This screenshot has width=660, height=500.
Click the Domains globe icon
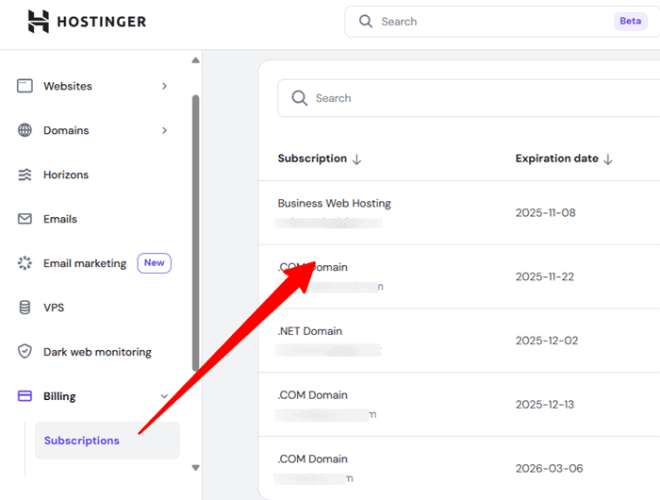pyautogui.click(x=25, y=130)
